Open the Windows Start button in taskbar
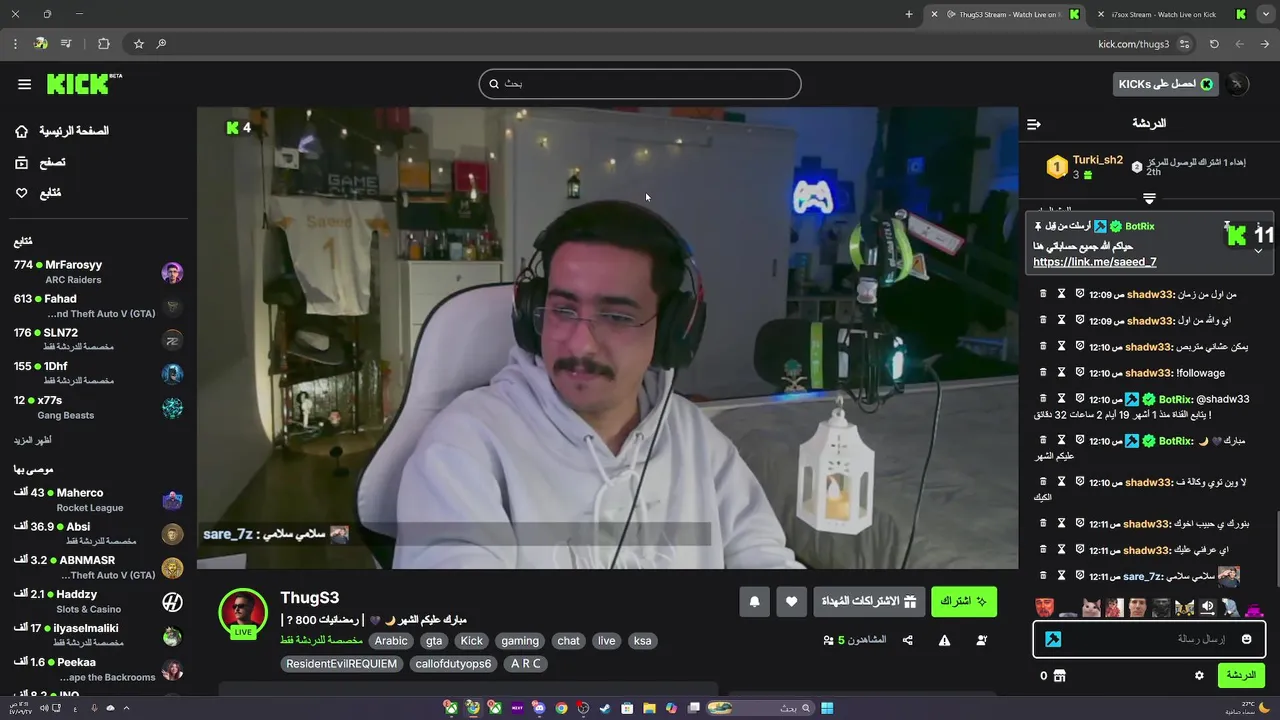1280x720 pixels. pyautogui.click(x=827, y=708)
